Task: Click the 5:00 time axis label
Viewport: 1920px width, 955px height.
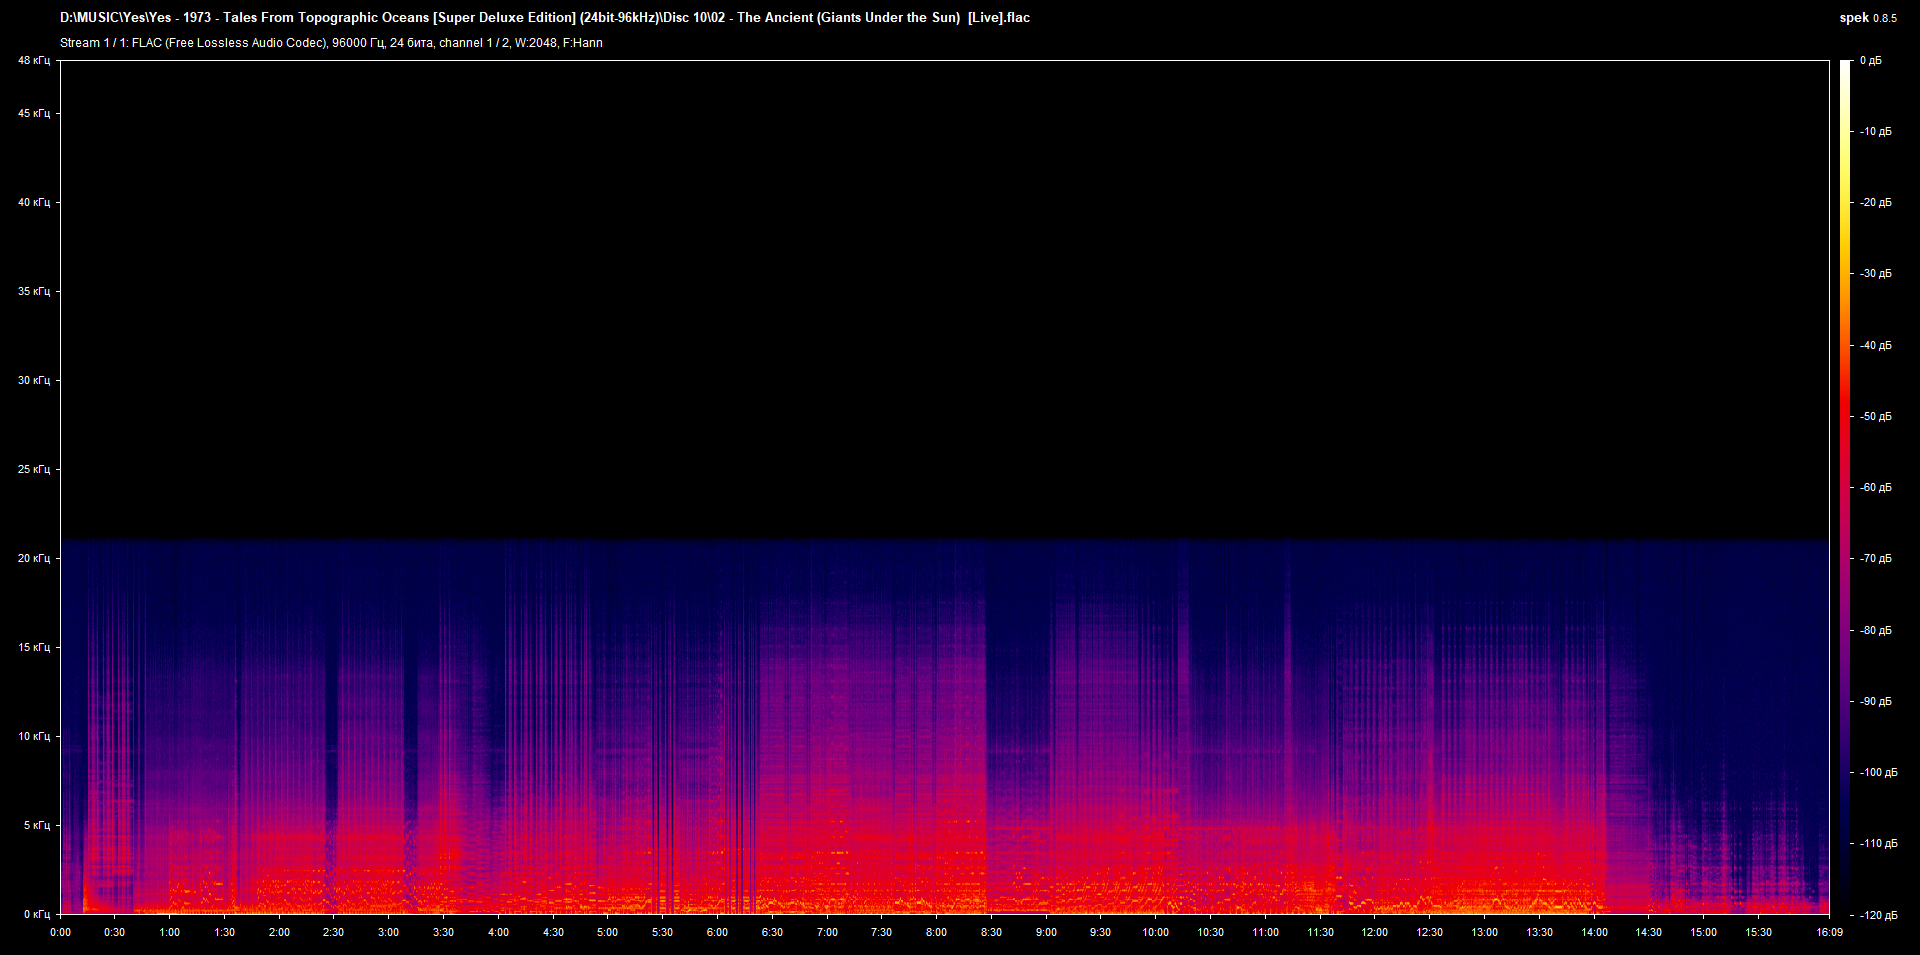Action: [607, 932]
